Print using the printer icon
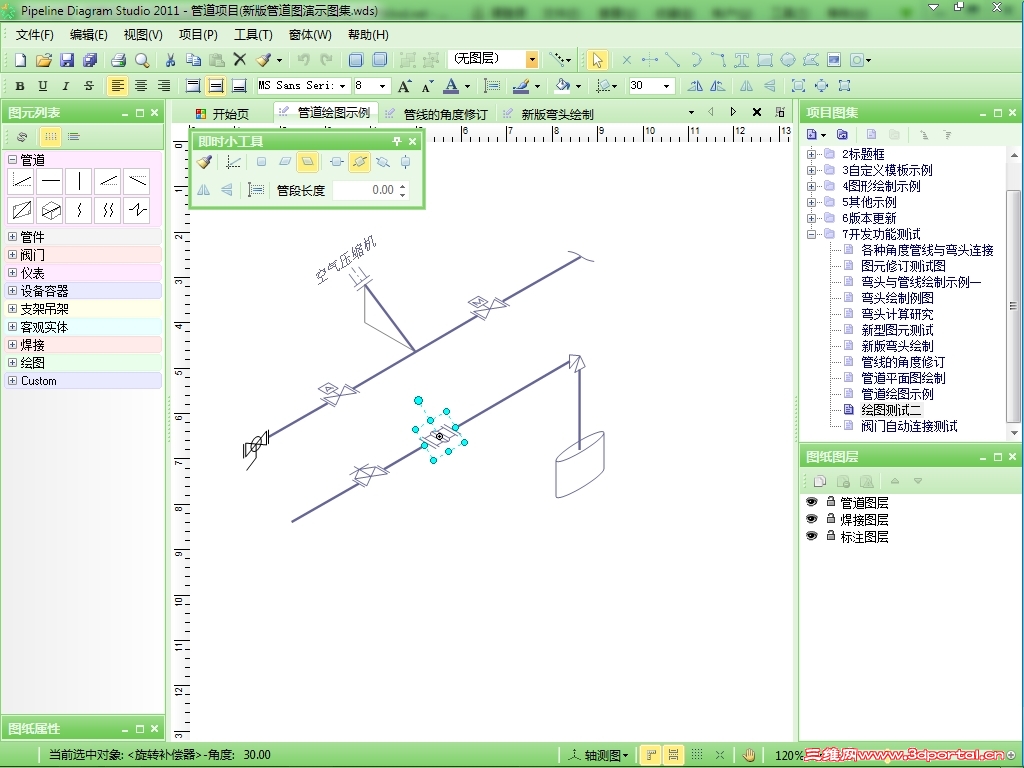The height and width of the screenshot is (768, 1024). point(118,60)
